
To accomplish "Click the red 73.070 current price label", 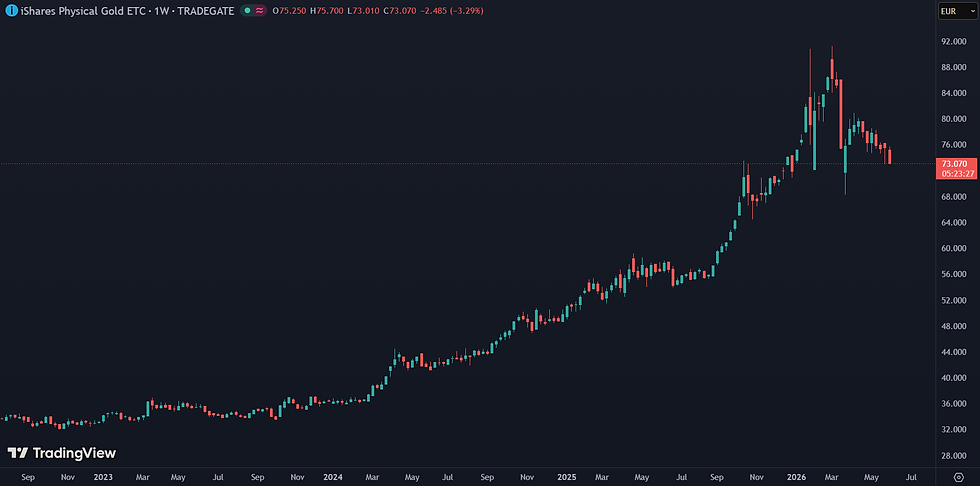I will [955, 163].
